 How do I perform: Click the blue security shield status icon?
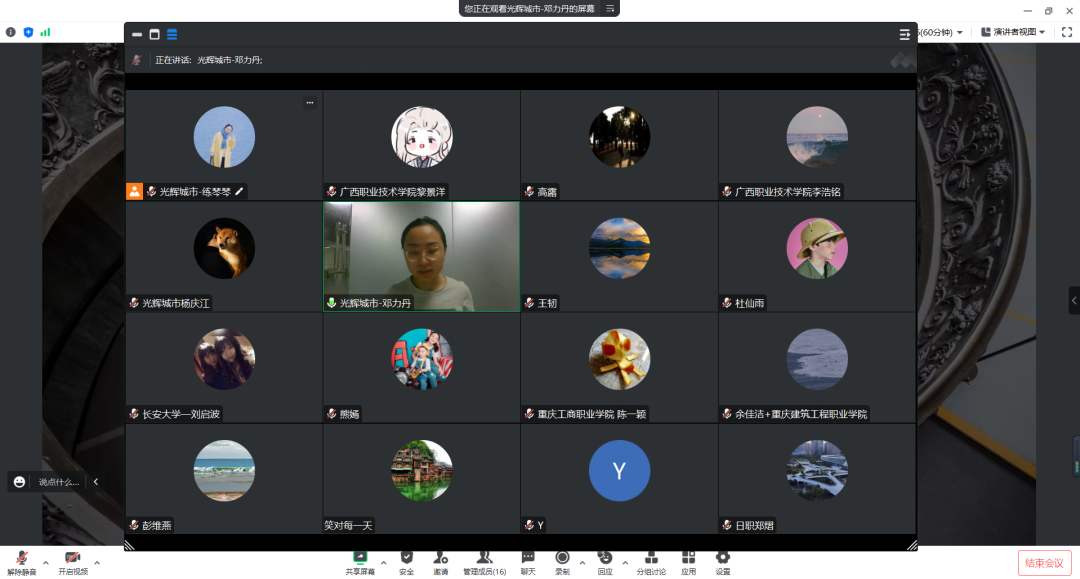28,32
